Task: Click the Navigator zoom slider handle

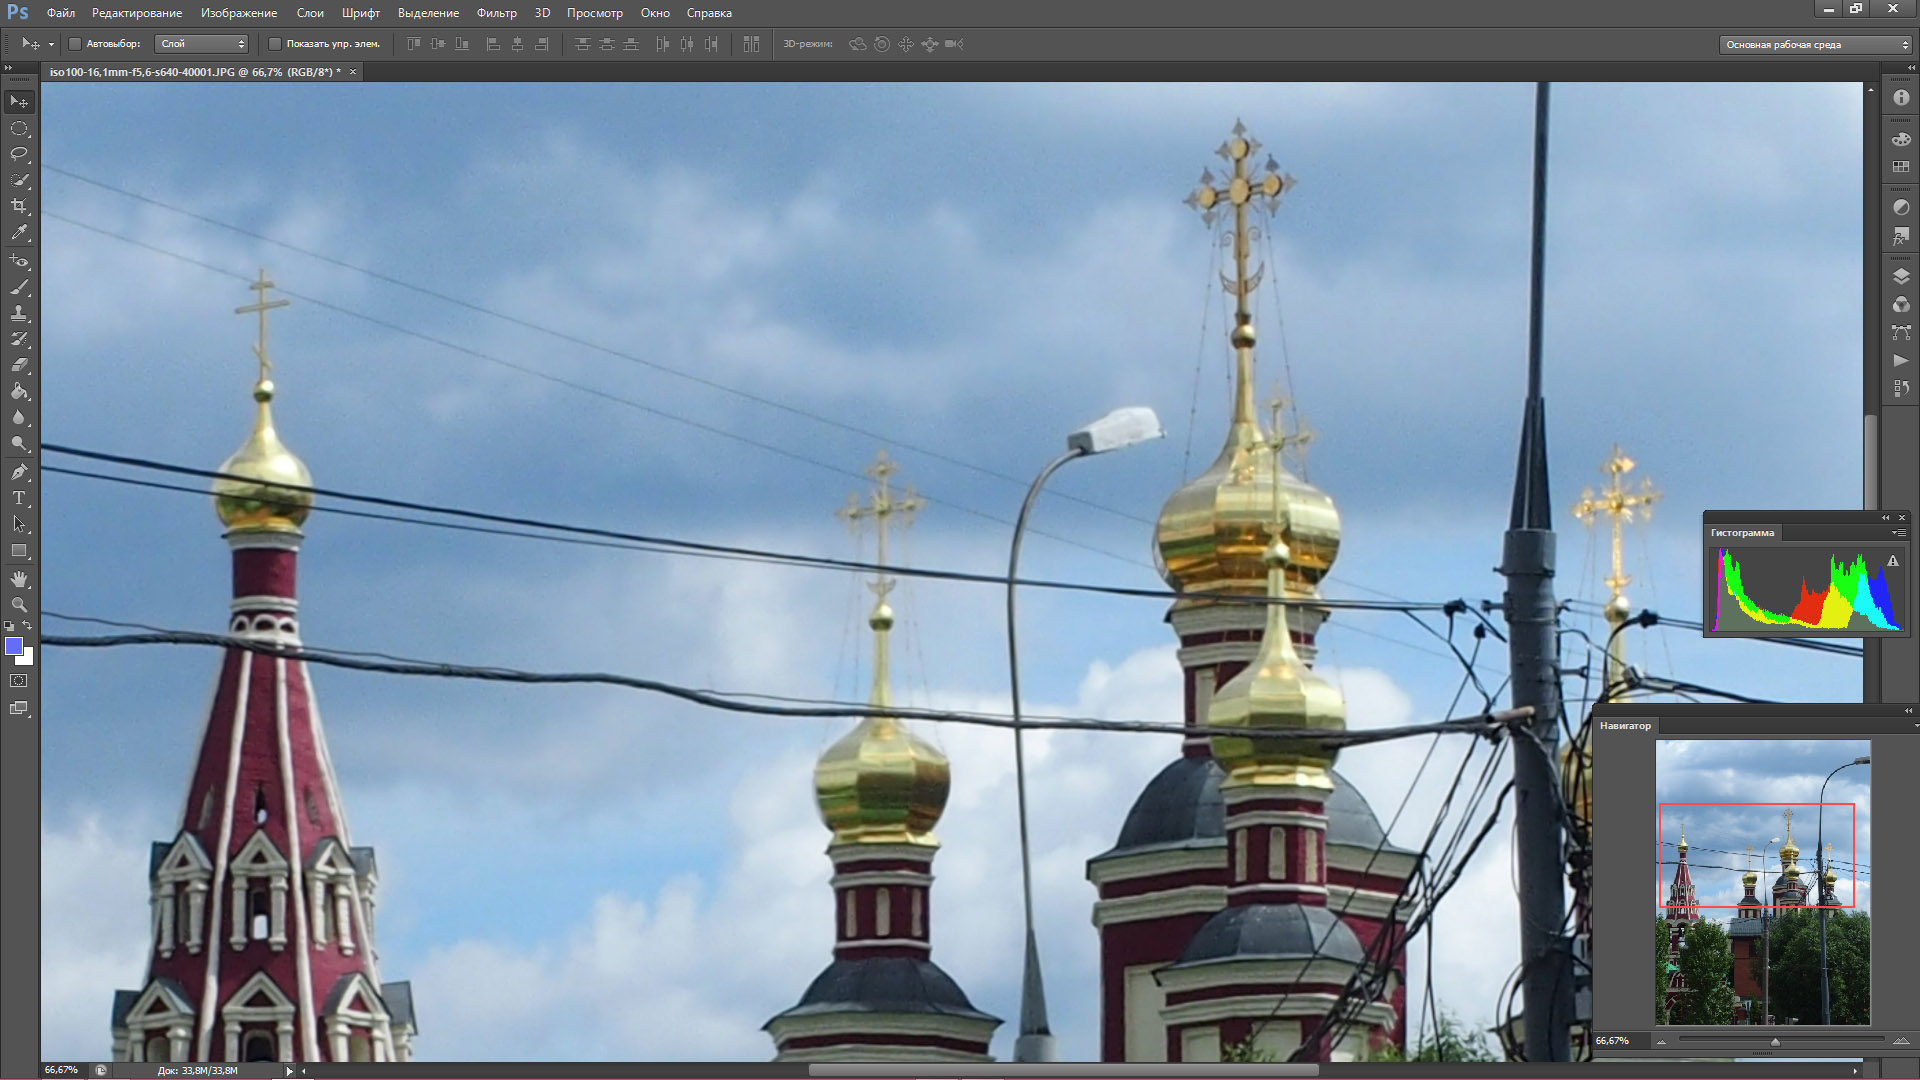Action: point(1775,1042)
